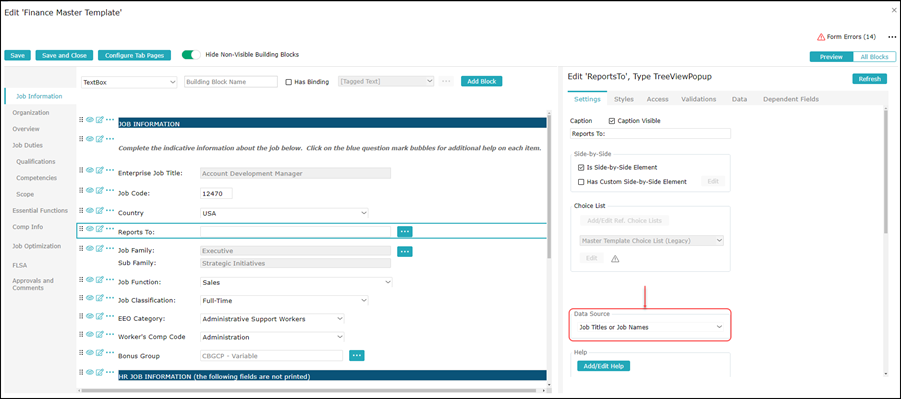
Task: Click the drag handle of the Job Family row
Action: [x=81, y=248]
